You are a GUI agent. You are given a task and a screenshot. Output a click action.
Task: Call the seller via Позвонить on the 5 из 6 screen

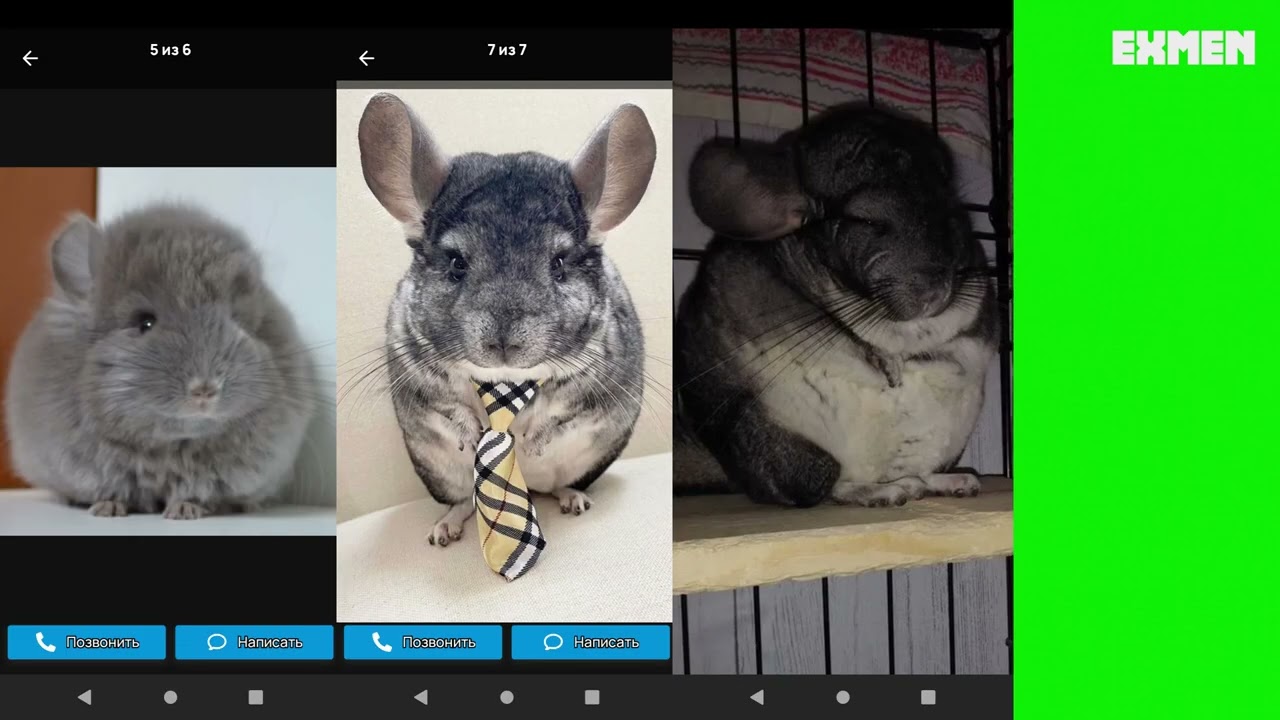coord(87,642)
